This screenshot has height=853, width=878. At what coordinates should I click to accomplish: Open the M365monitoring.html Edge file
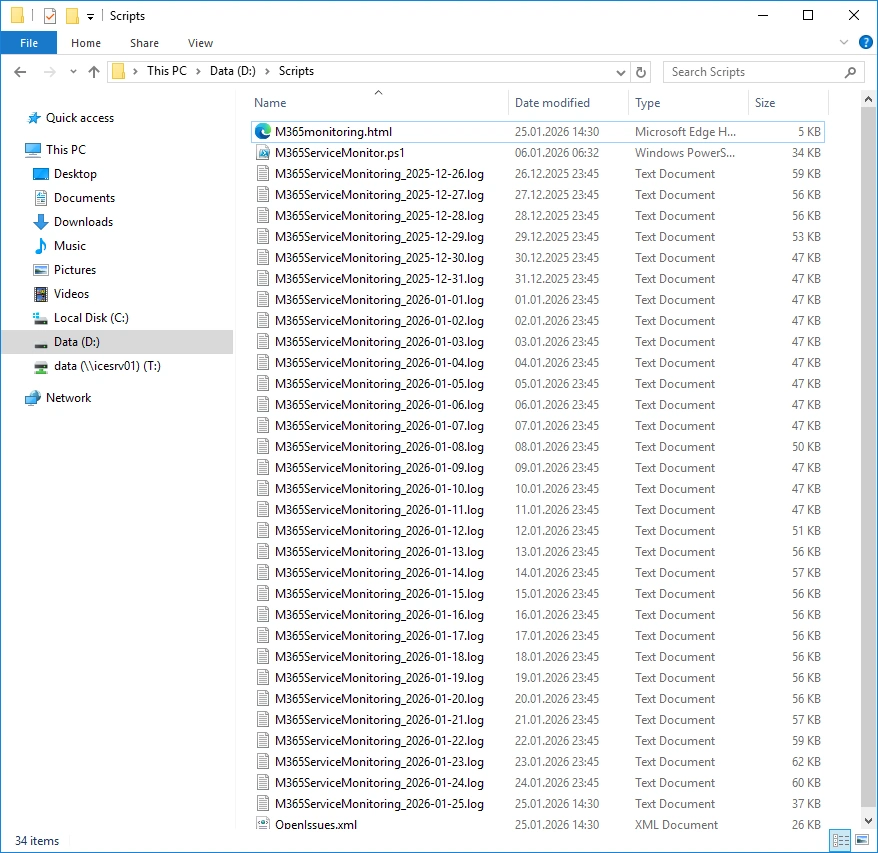(x=333, y=131)
